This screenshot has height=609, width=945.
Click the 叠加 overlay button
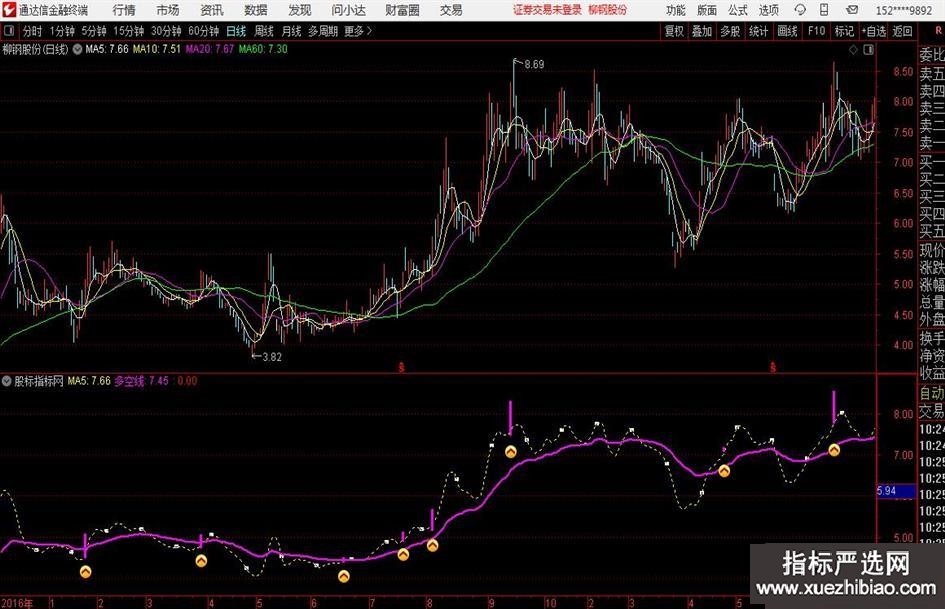702,31
